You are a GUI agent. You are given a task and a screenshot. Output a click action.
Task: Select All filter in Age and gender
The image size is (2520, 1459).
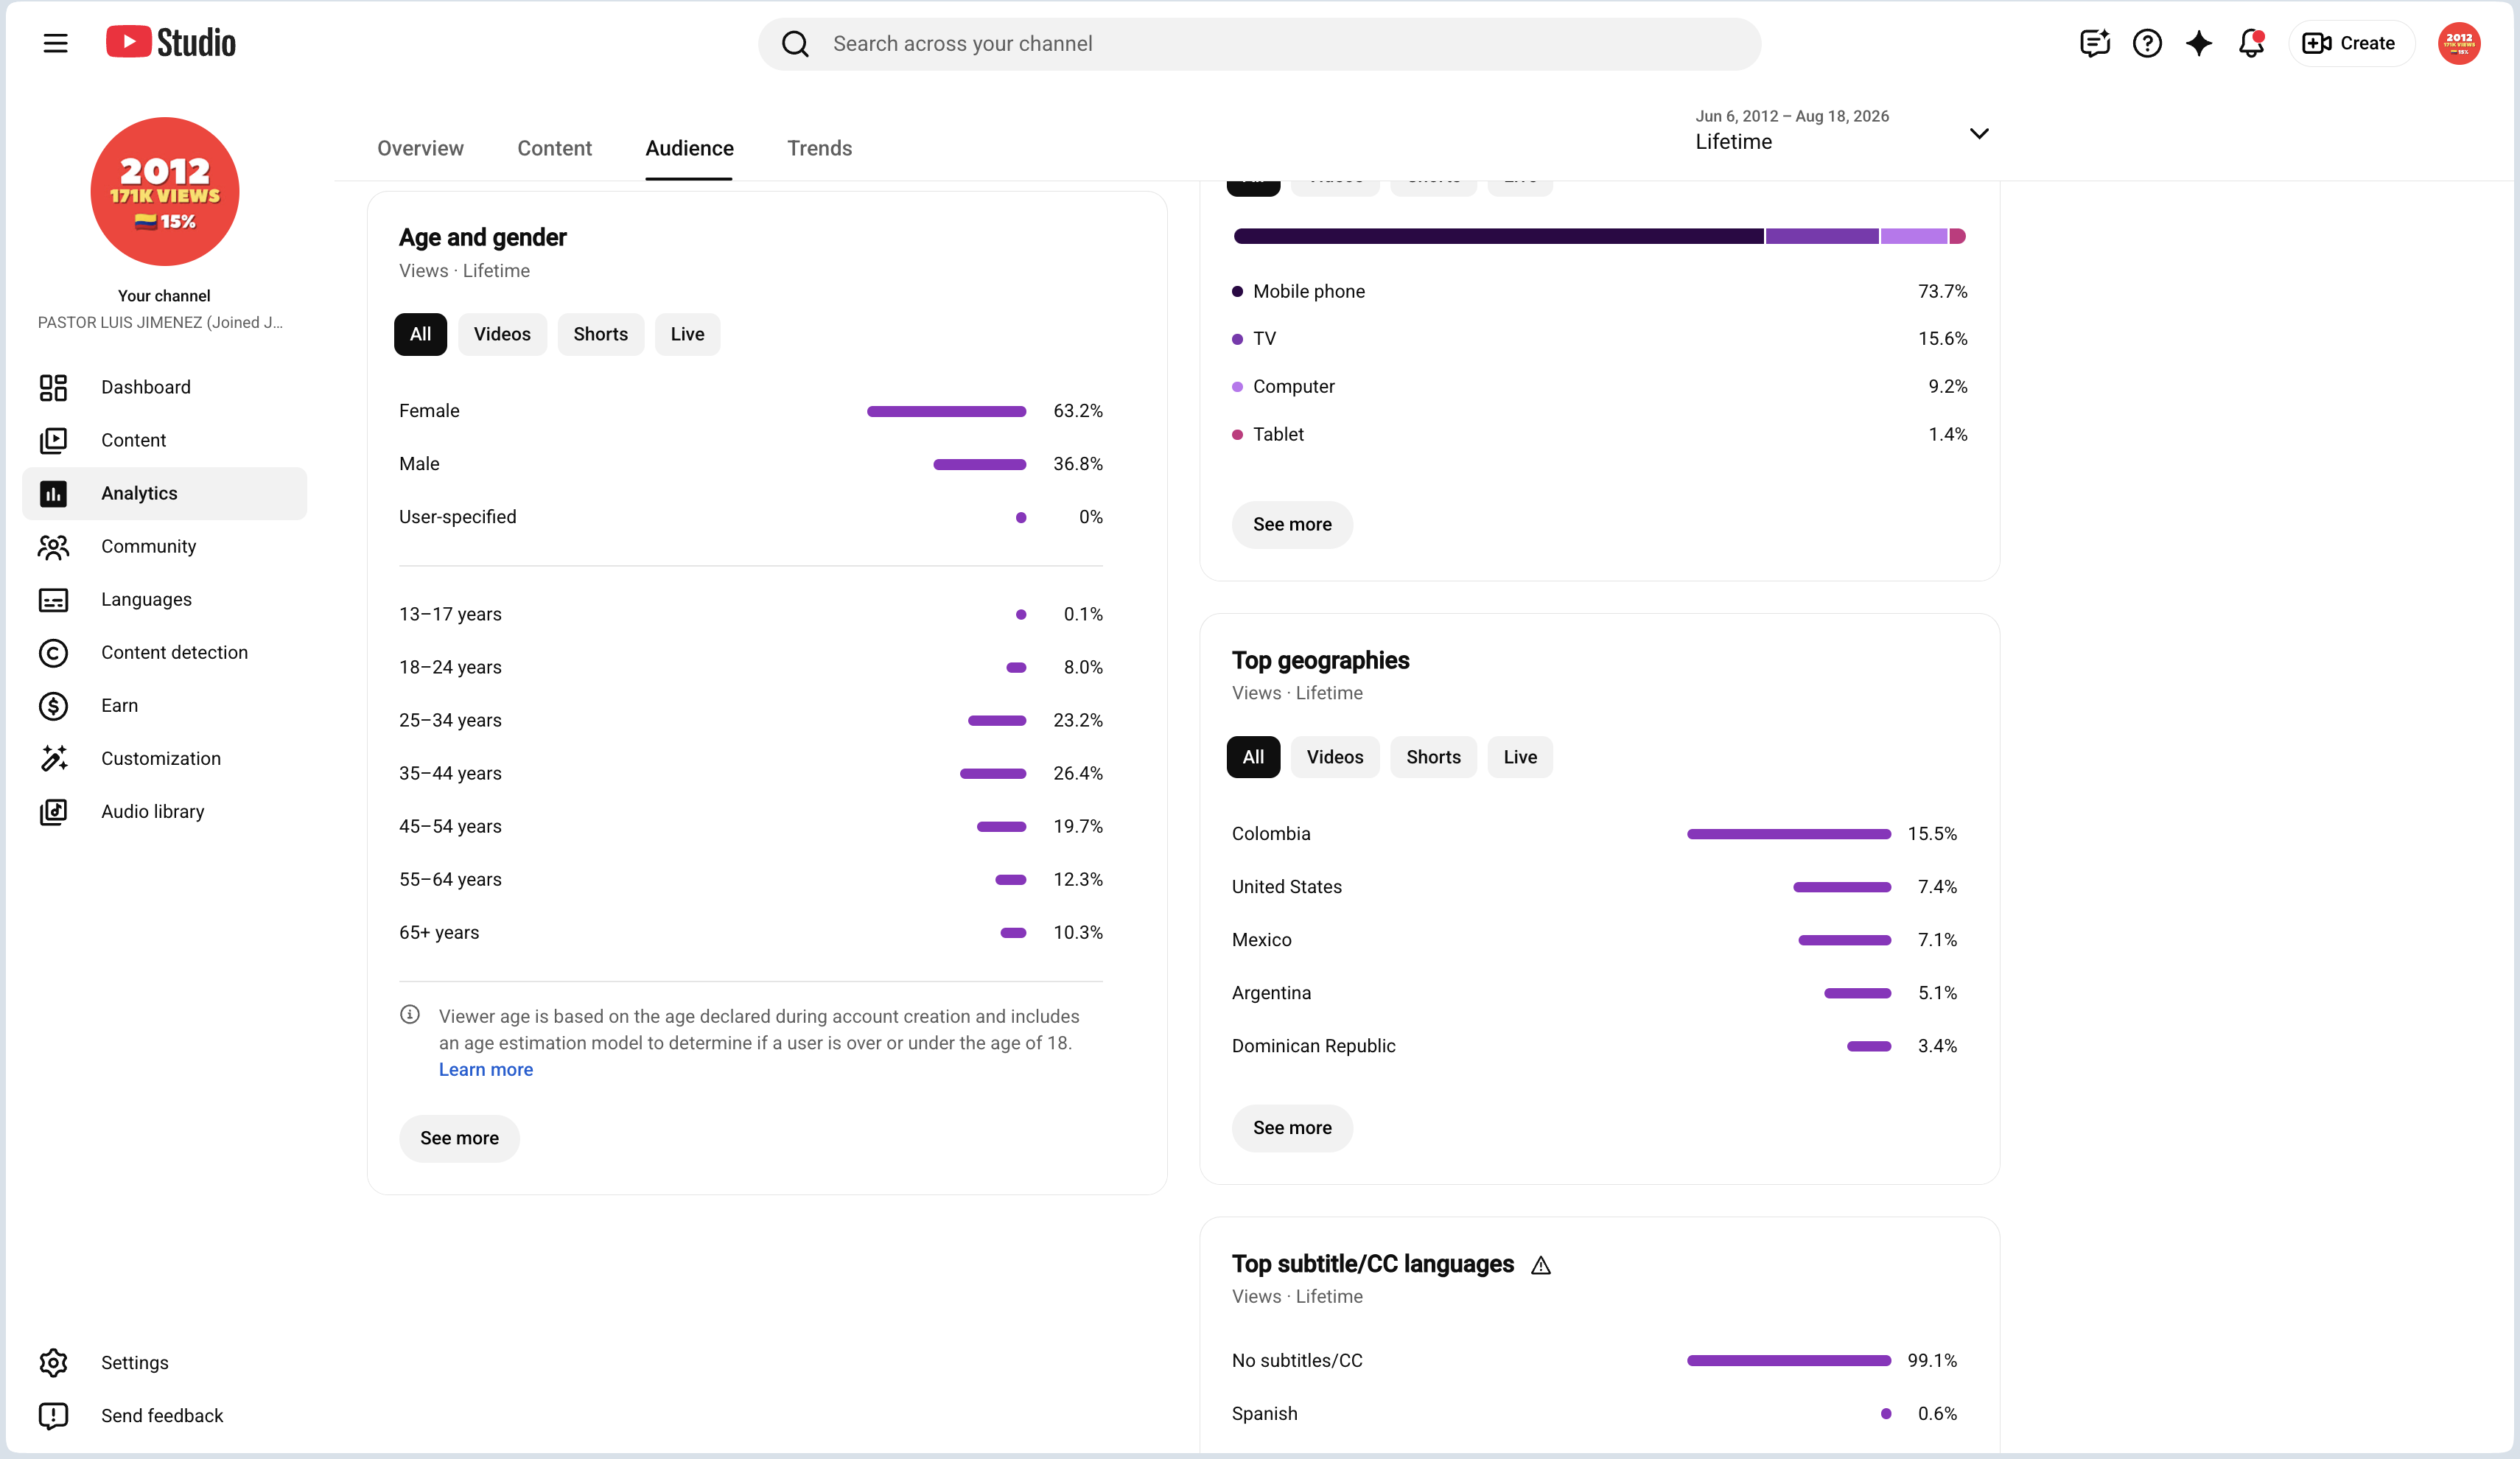(420, 334)
